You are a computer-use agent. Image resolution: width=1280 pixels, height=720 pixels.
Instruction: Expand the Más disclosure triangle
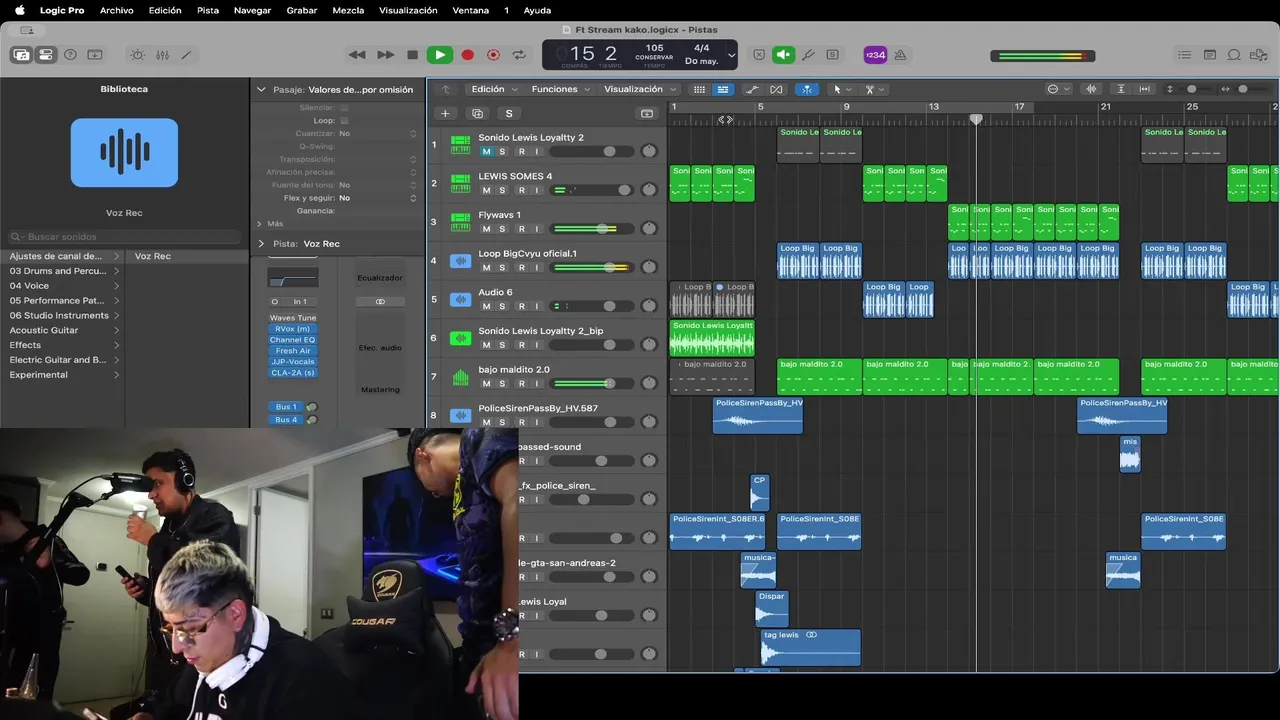(259, 224)
